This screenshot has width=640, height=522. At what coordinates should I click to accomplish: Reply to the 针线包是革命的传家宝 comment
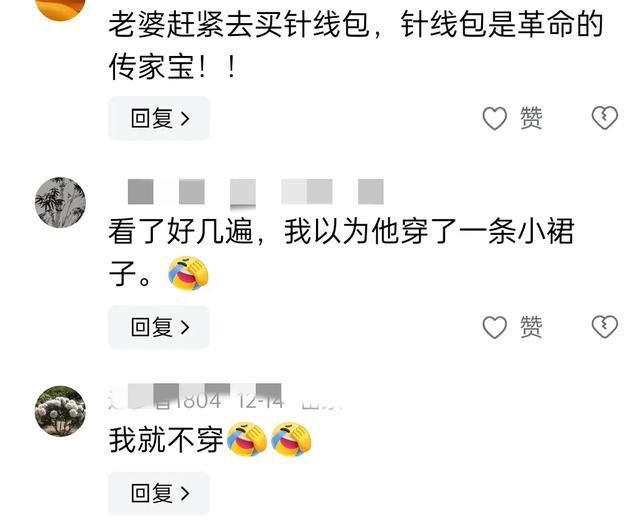point(159,118)
